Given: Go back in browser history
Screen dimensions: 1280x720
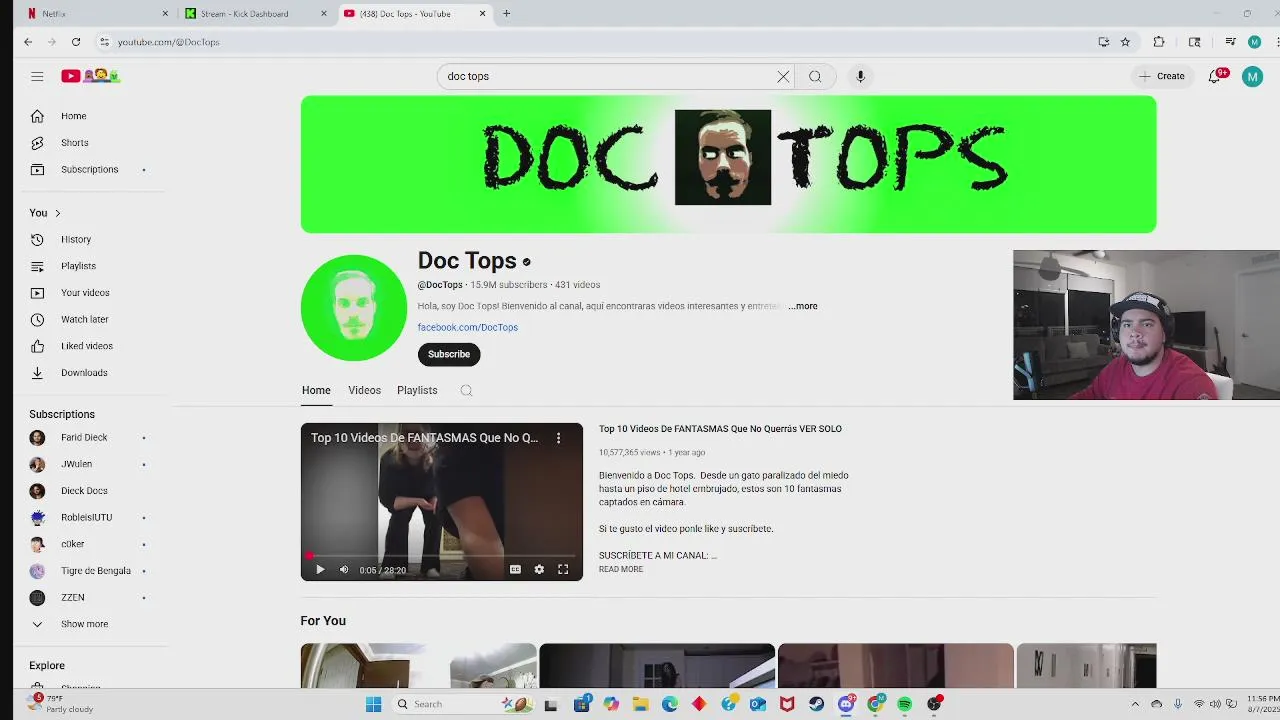Looking at the screenshot, I should tap(28, 42).
